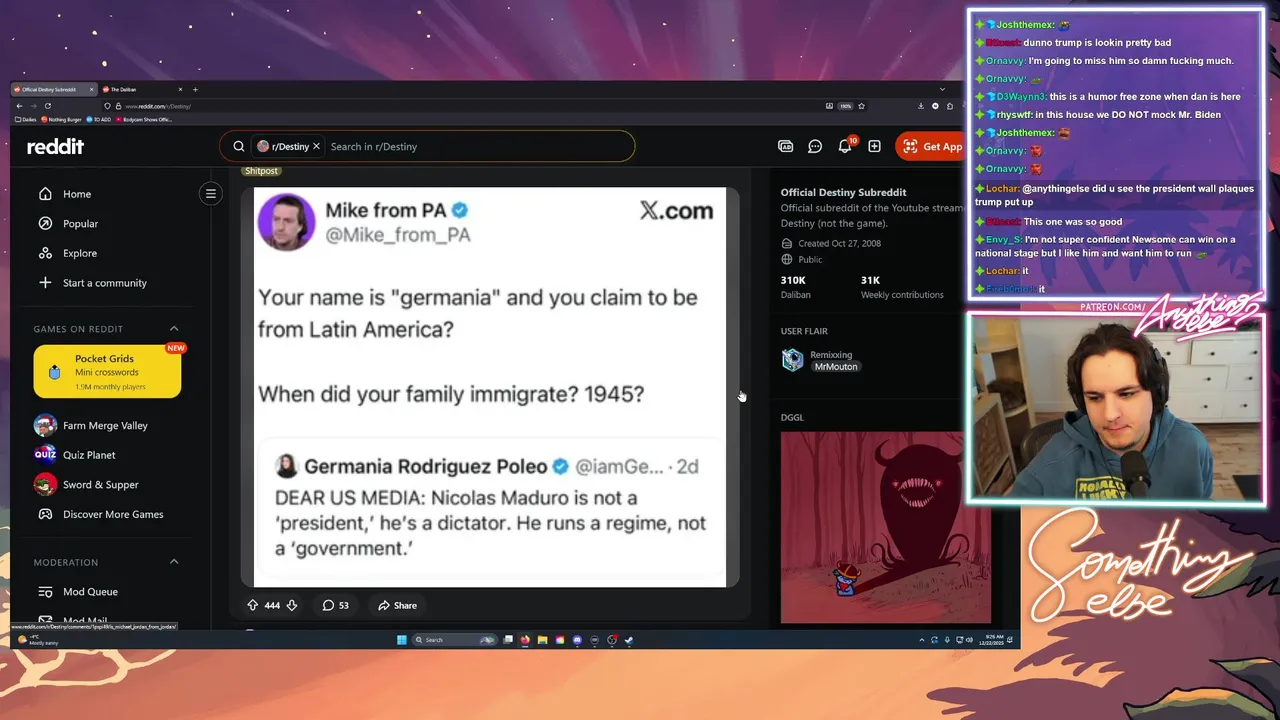Image resolution: width=1280 pixels, height=720 pixels.
Task: Open the browser tab list dropdown
Action: tap(942, 89)
